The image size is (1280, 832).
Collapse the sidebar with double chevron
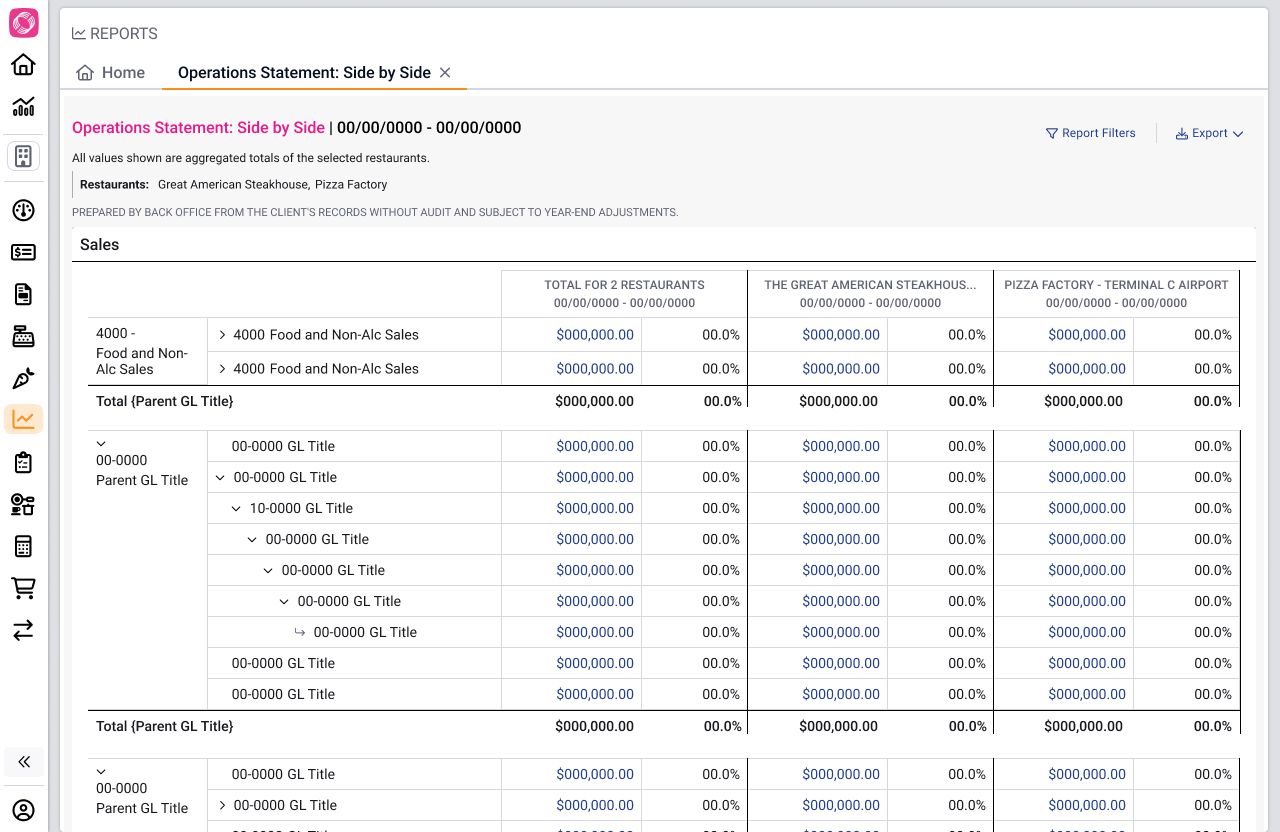click(x=24, y=762)
